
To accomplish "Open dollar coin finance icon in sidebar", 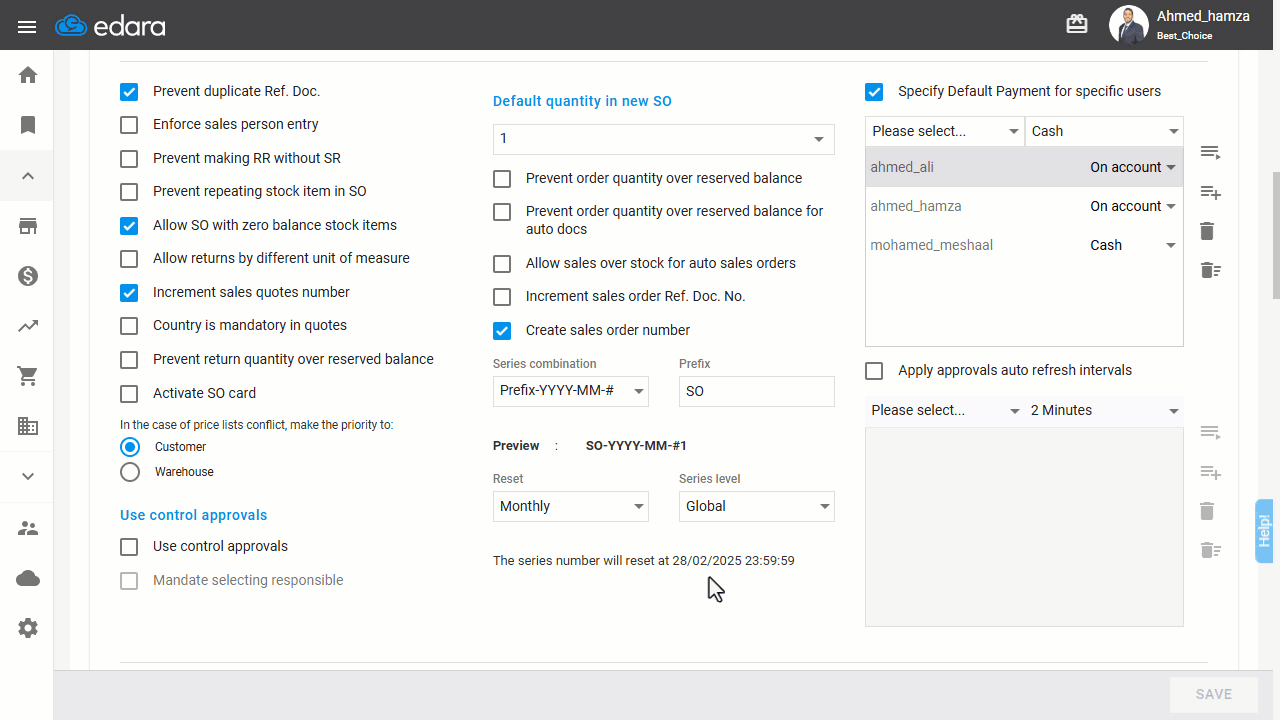I will pyautogui.click(x=28, y=276).
